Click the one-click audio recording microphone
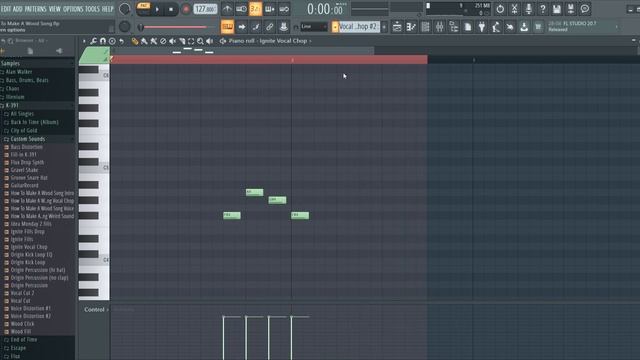Image resolution: width=640 pixels, height=360 pixels. click(529, 9)
